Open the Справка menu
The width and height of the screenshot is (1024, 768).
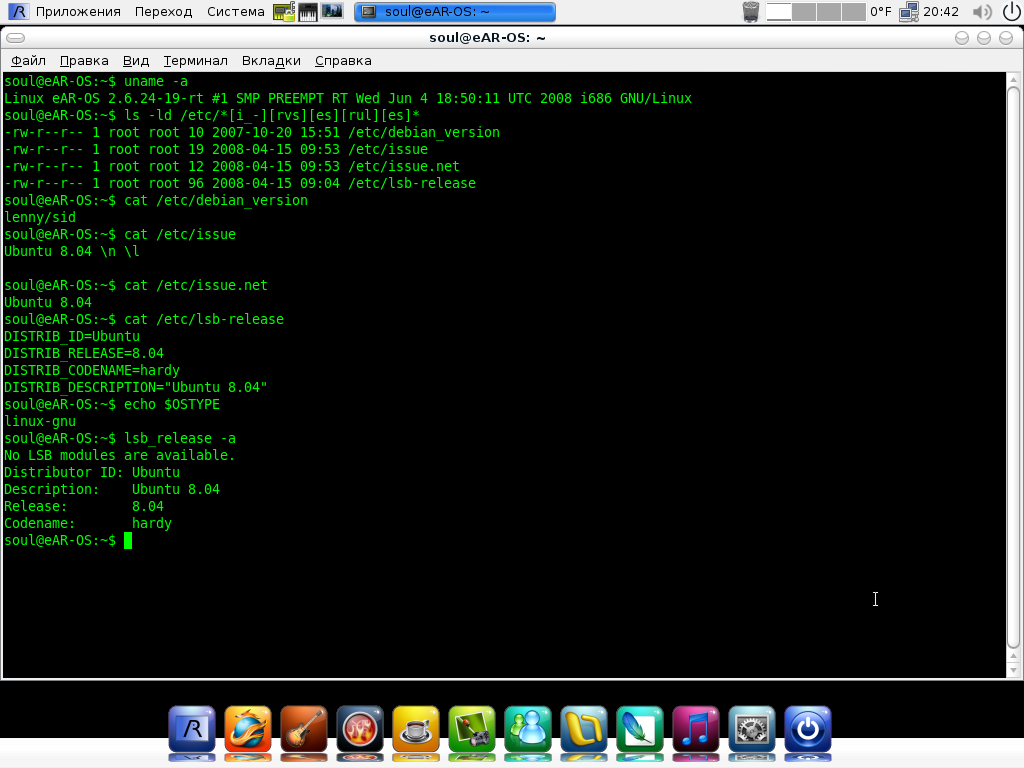pos(343,61)
